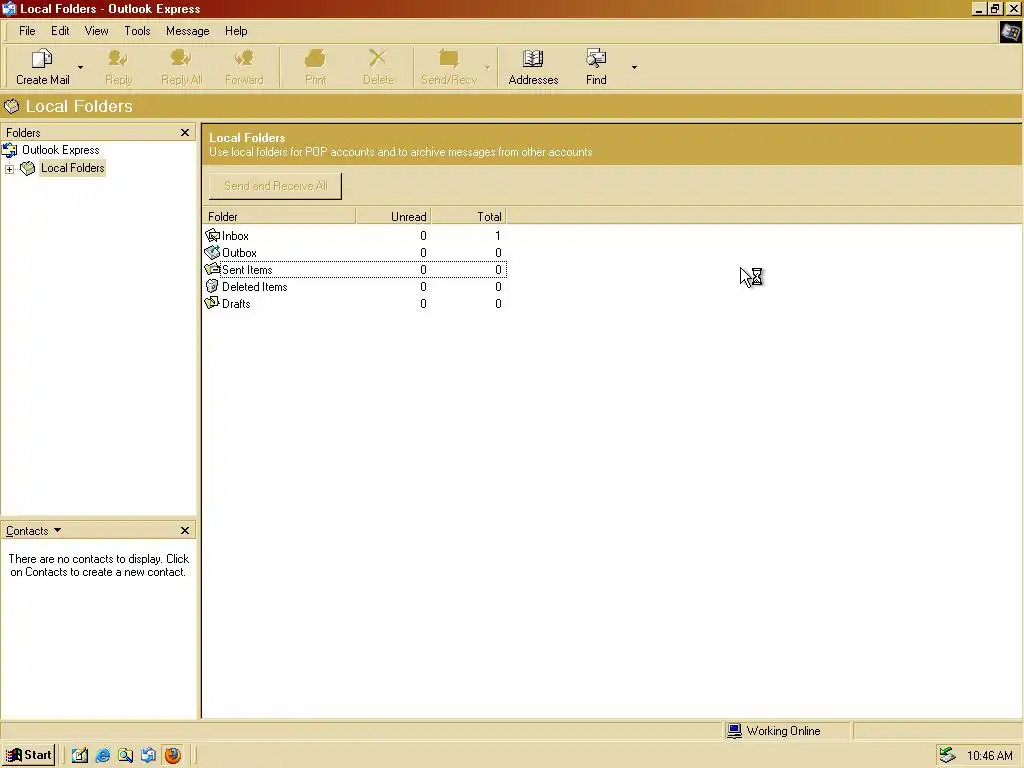Click the Drafts folder icon
Viewport: 1024px width, 768px height.
pyautogui.click(x=212, y=303)
